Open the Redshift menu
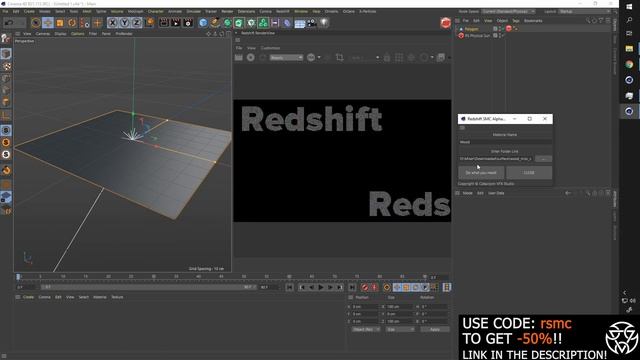 click(x=282, y=11)
